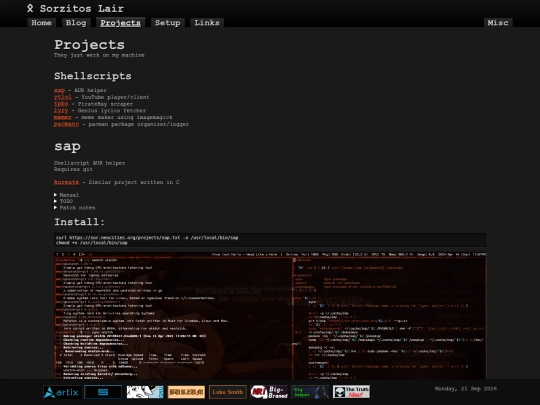Viewport: 540px width, 405px height.
Task: Open the blue S-logo badge
Action: click(x=103, y=392)
